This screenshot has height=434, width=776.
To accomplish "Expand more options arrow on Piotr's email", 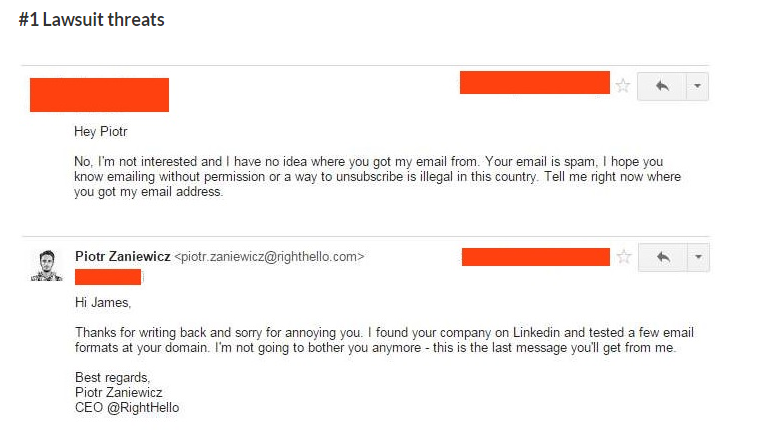I will (x=698, y=257).
